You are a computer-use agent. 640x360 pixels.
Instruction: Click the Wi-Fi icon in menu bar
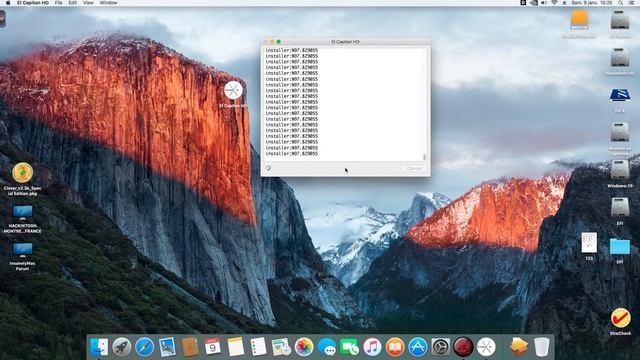pyautogui.click(x=554, y=3)
